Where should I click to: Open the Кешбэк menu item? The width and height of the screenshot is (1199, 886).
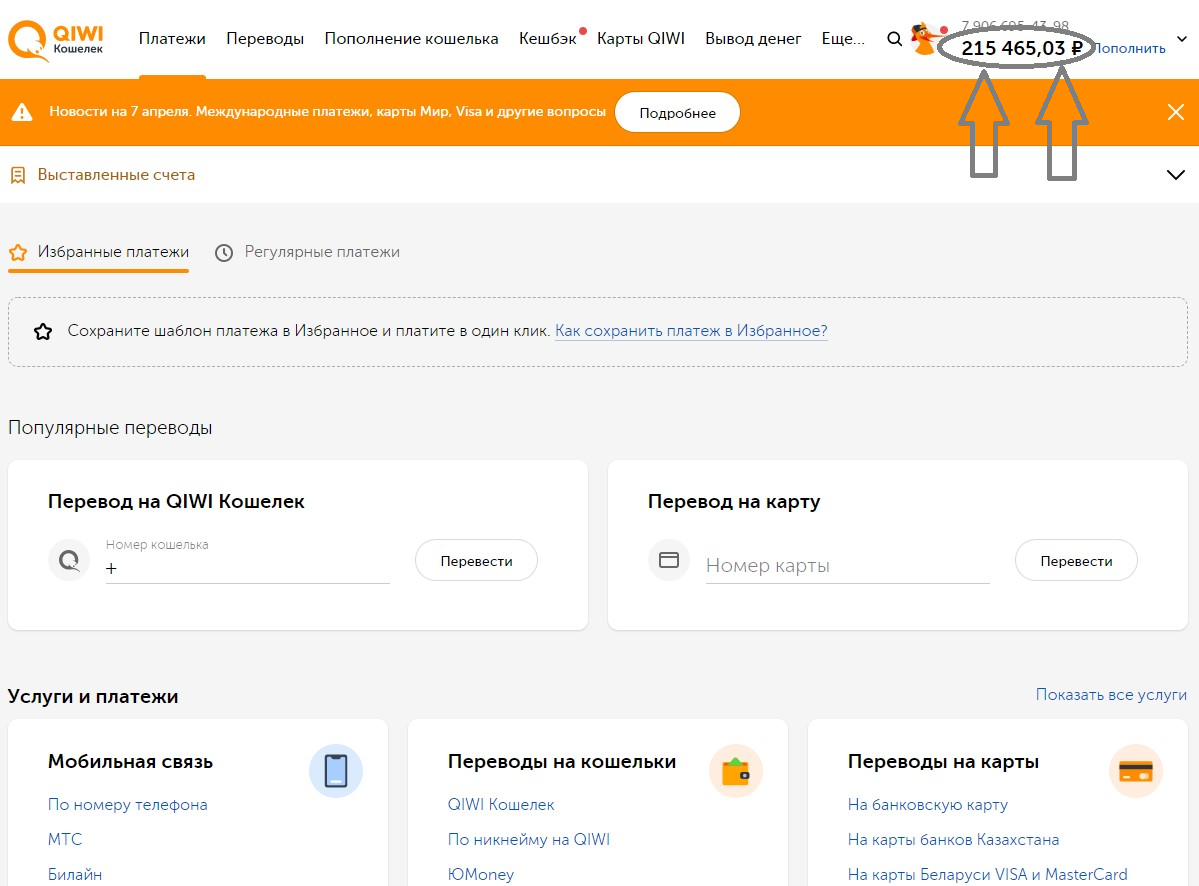(x=548, y=38)
